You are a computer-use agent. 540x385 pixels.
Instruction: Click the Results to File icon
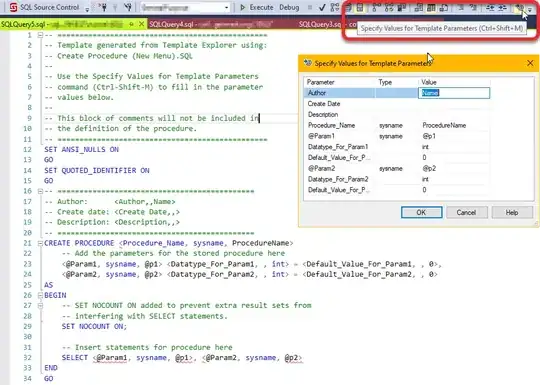tap(444, 7)
